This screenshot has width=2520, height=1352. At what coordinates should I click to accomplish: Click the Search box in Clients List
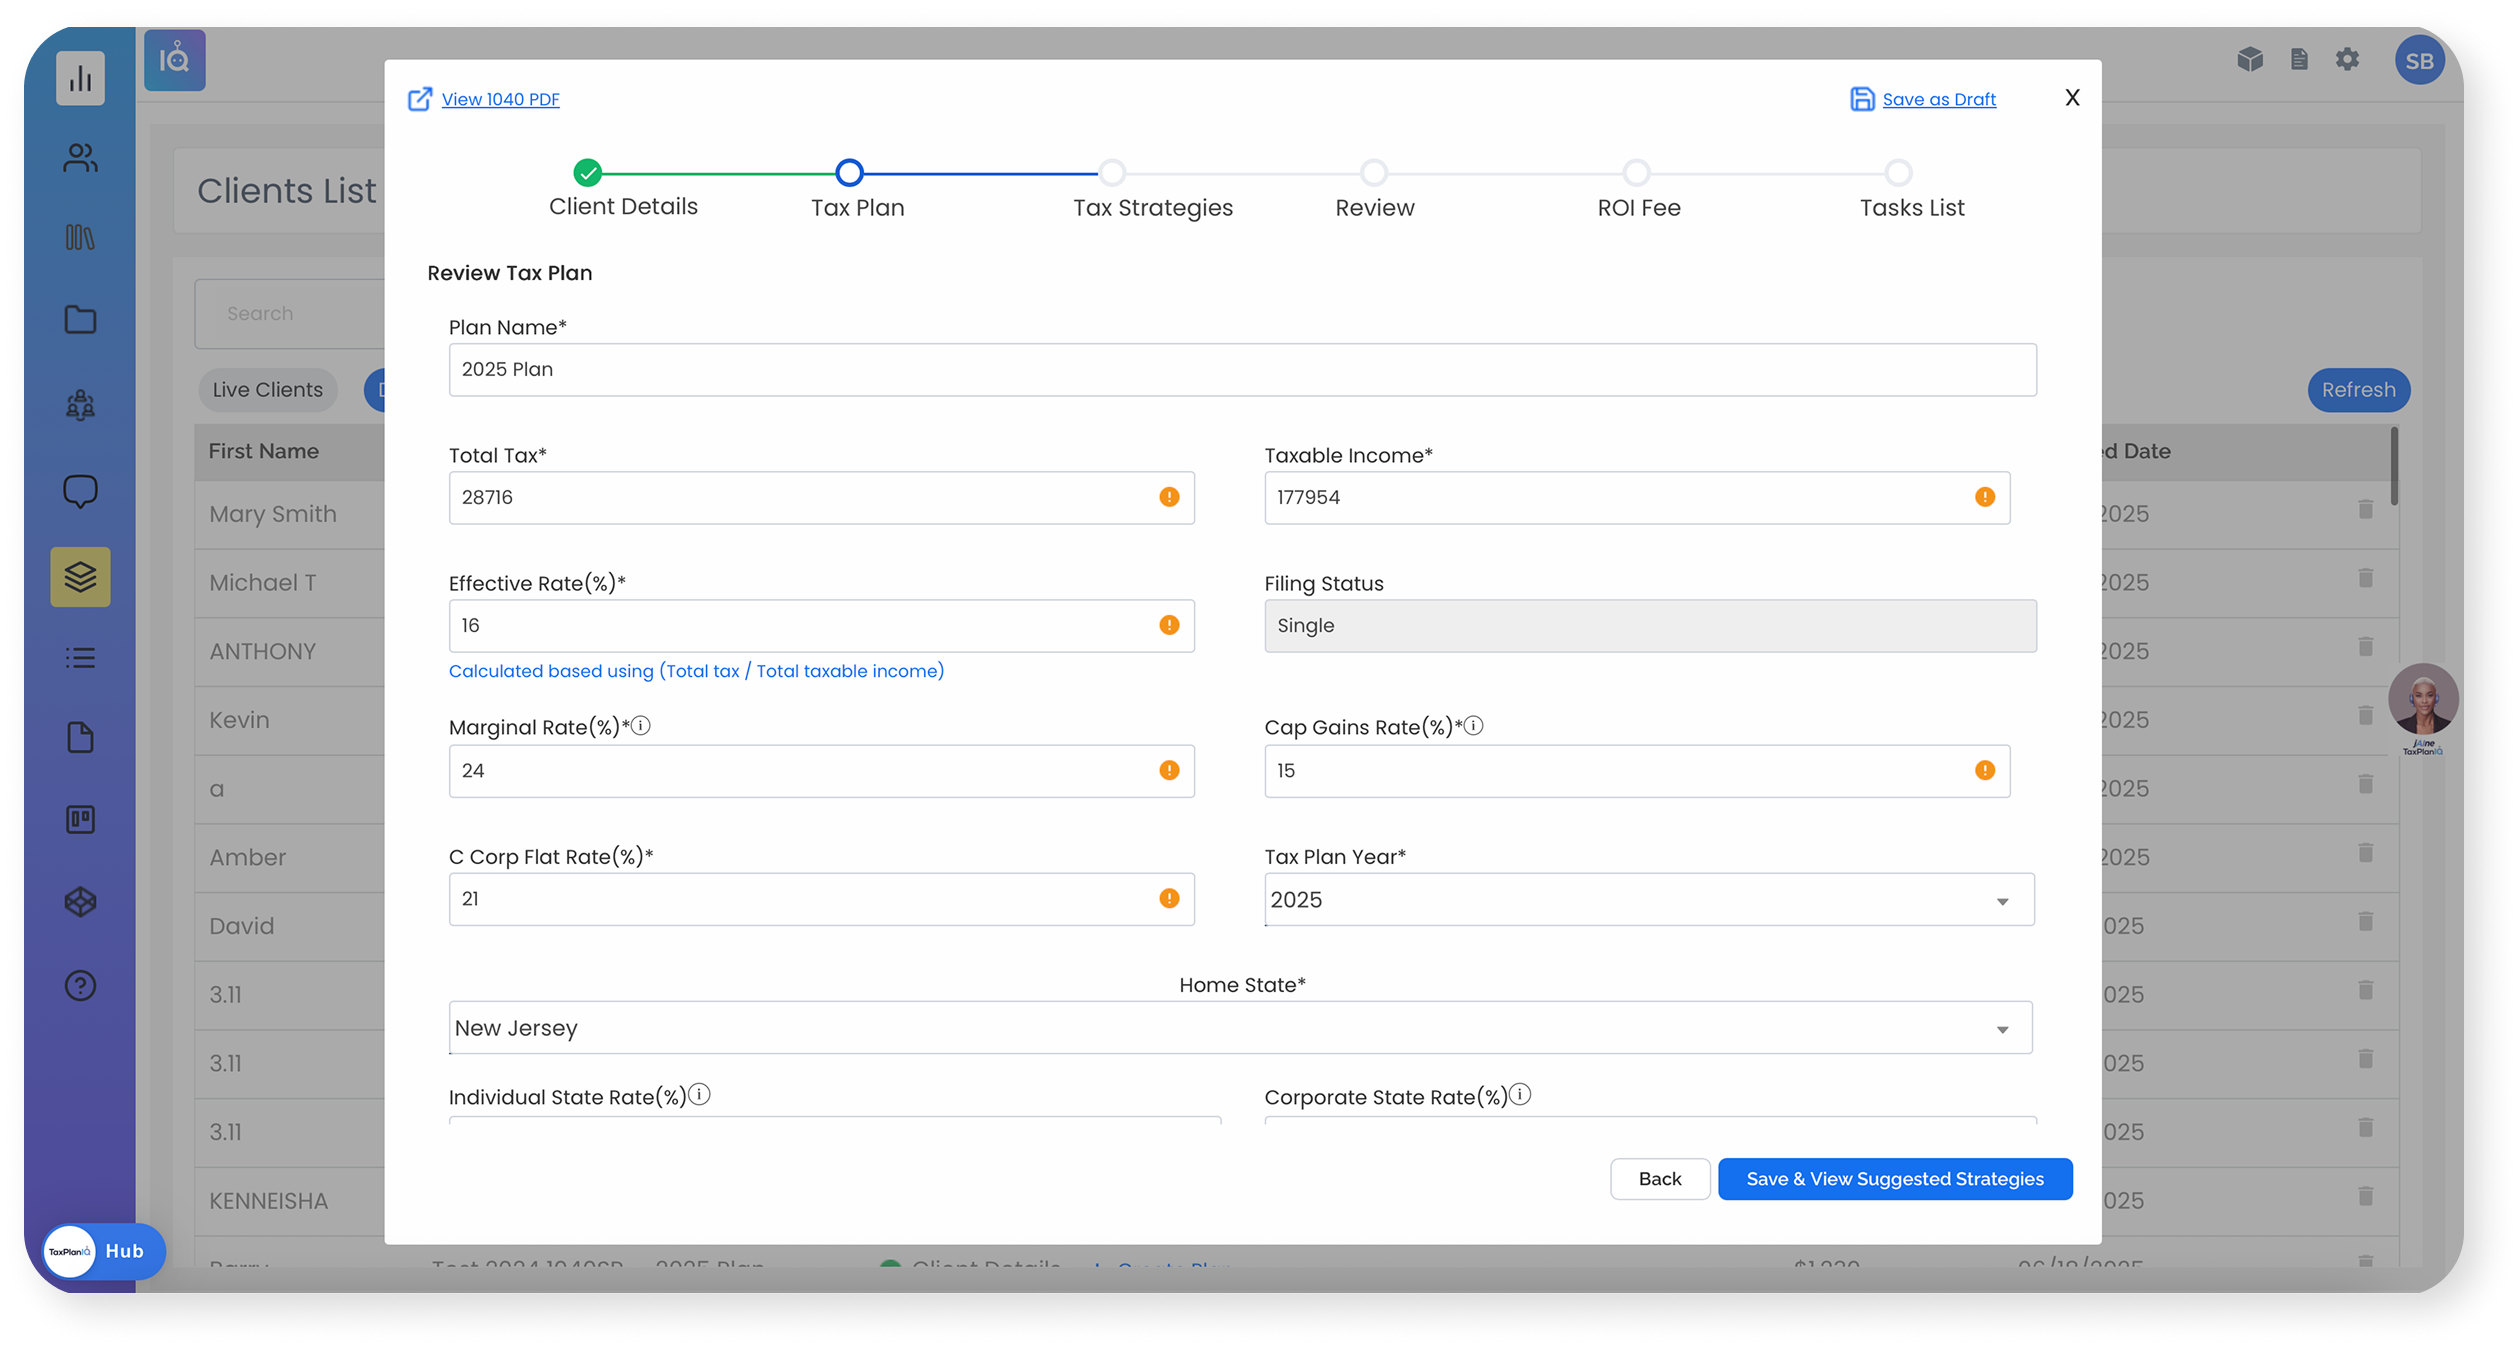pos(290,314)
